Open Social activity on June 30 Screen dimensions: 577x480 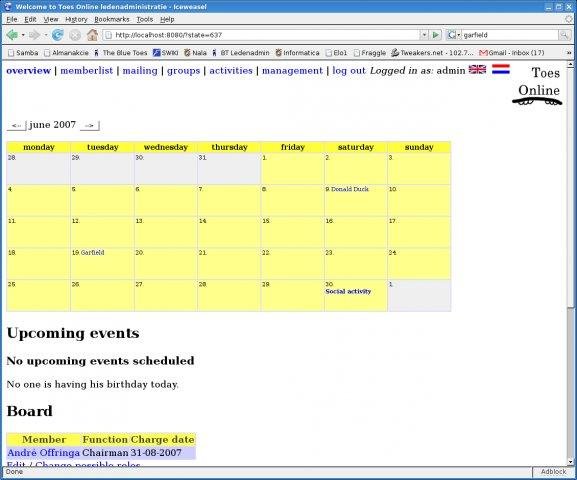click(348, 291)
